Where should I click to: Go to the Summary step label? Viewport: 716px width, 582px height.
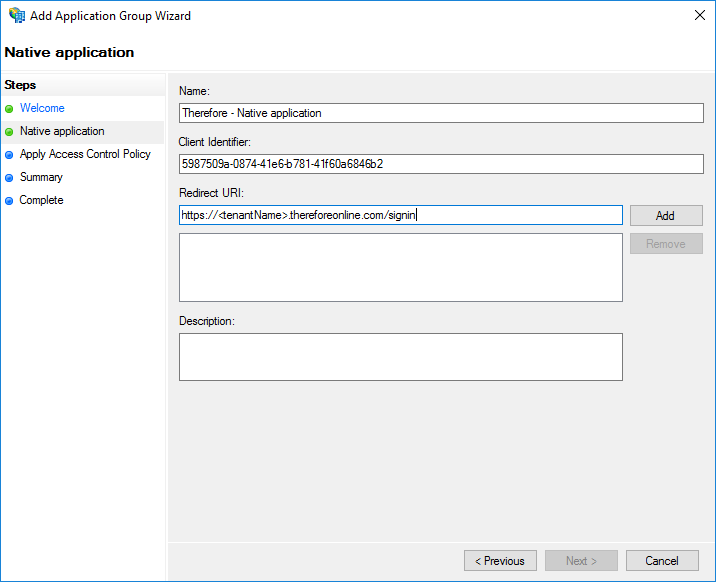(x=41, y=177)
